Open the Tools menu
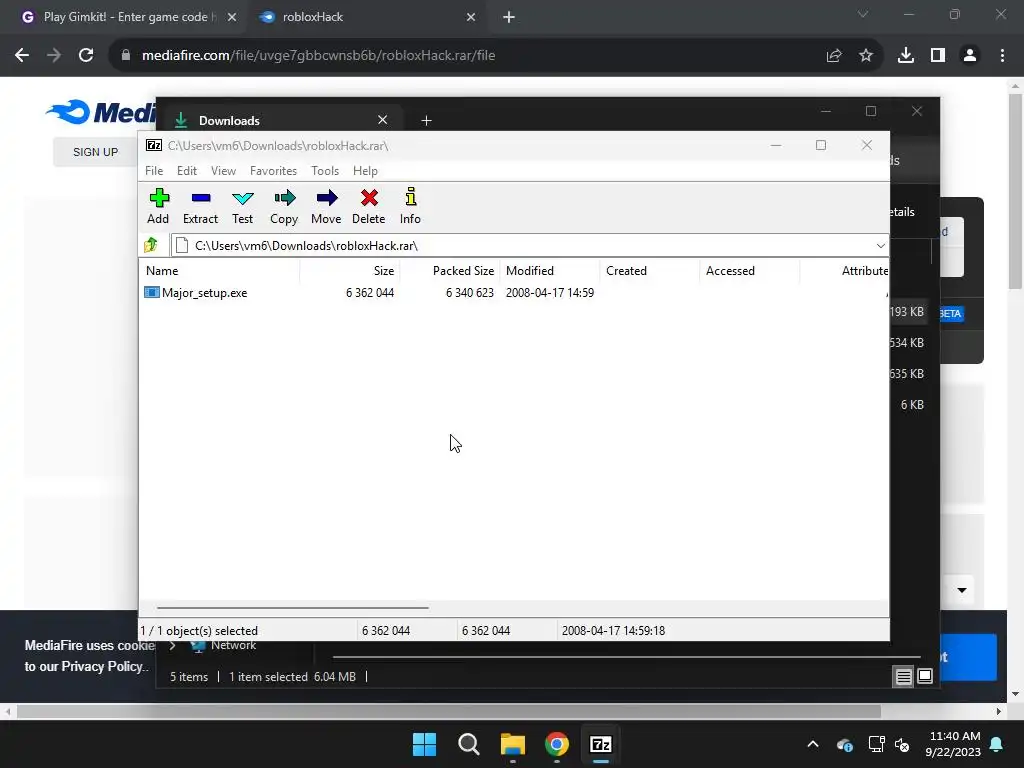This screenshot has width=1024, height=768. [325, 170]
